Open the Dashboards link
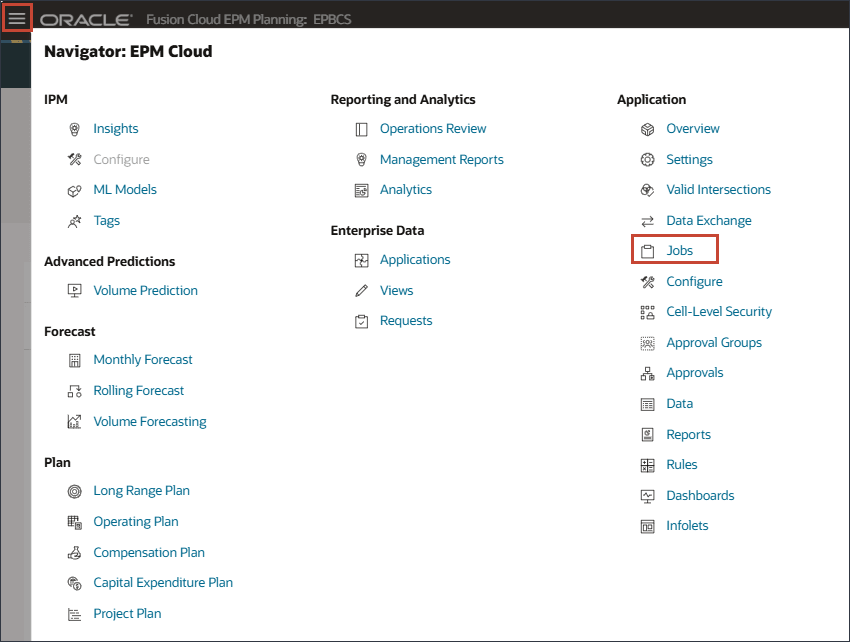 point(700,496)
